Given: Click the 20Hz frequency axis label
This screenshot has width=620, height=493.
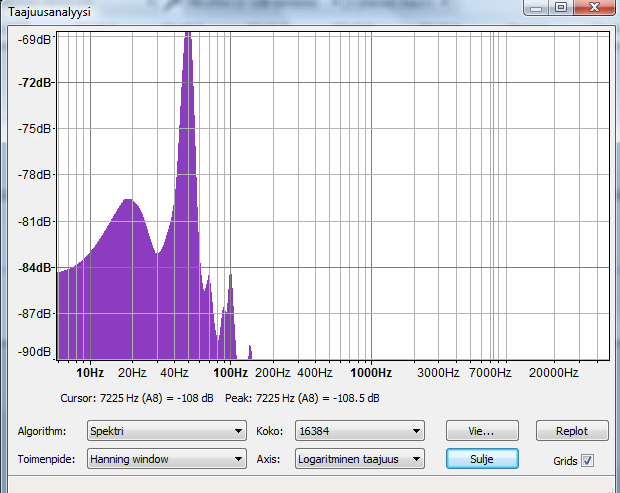Looking at the screenshot, I should pos(132,373).
